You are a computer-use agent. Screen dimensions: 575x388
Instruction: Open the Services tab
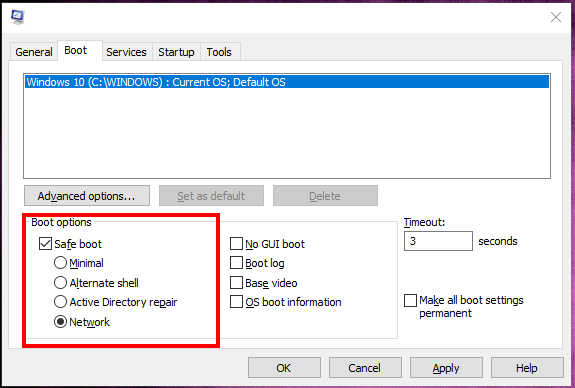pyautogui.click(x=126, y=52)
